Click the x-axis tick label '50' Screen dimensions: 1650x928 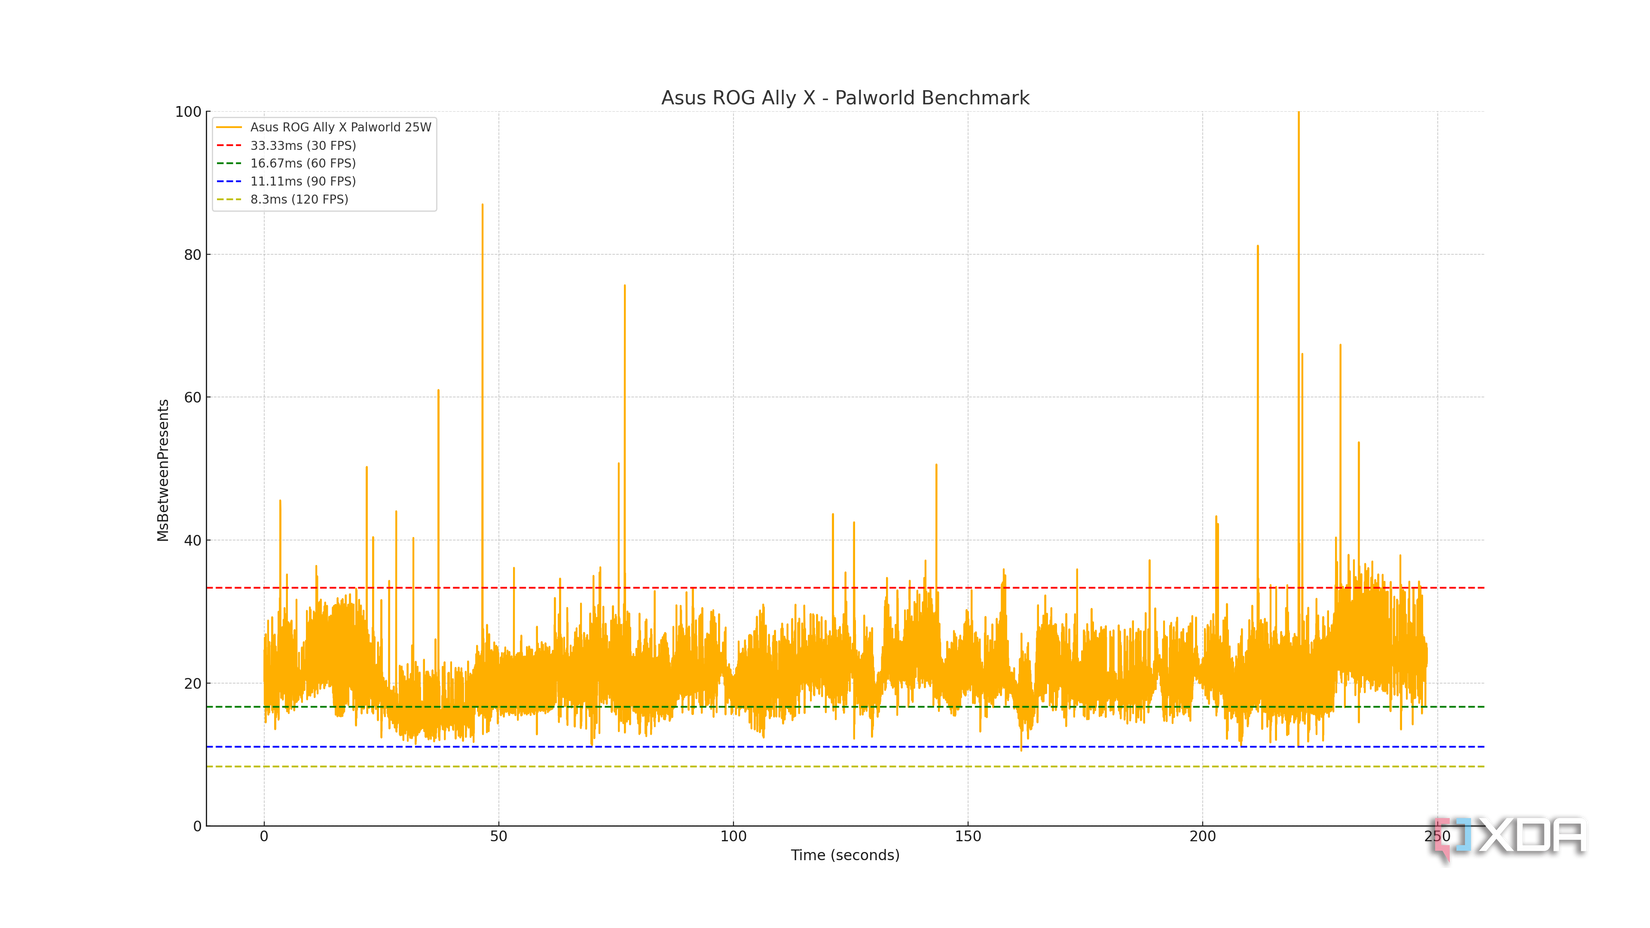[x=498, y=836]
